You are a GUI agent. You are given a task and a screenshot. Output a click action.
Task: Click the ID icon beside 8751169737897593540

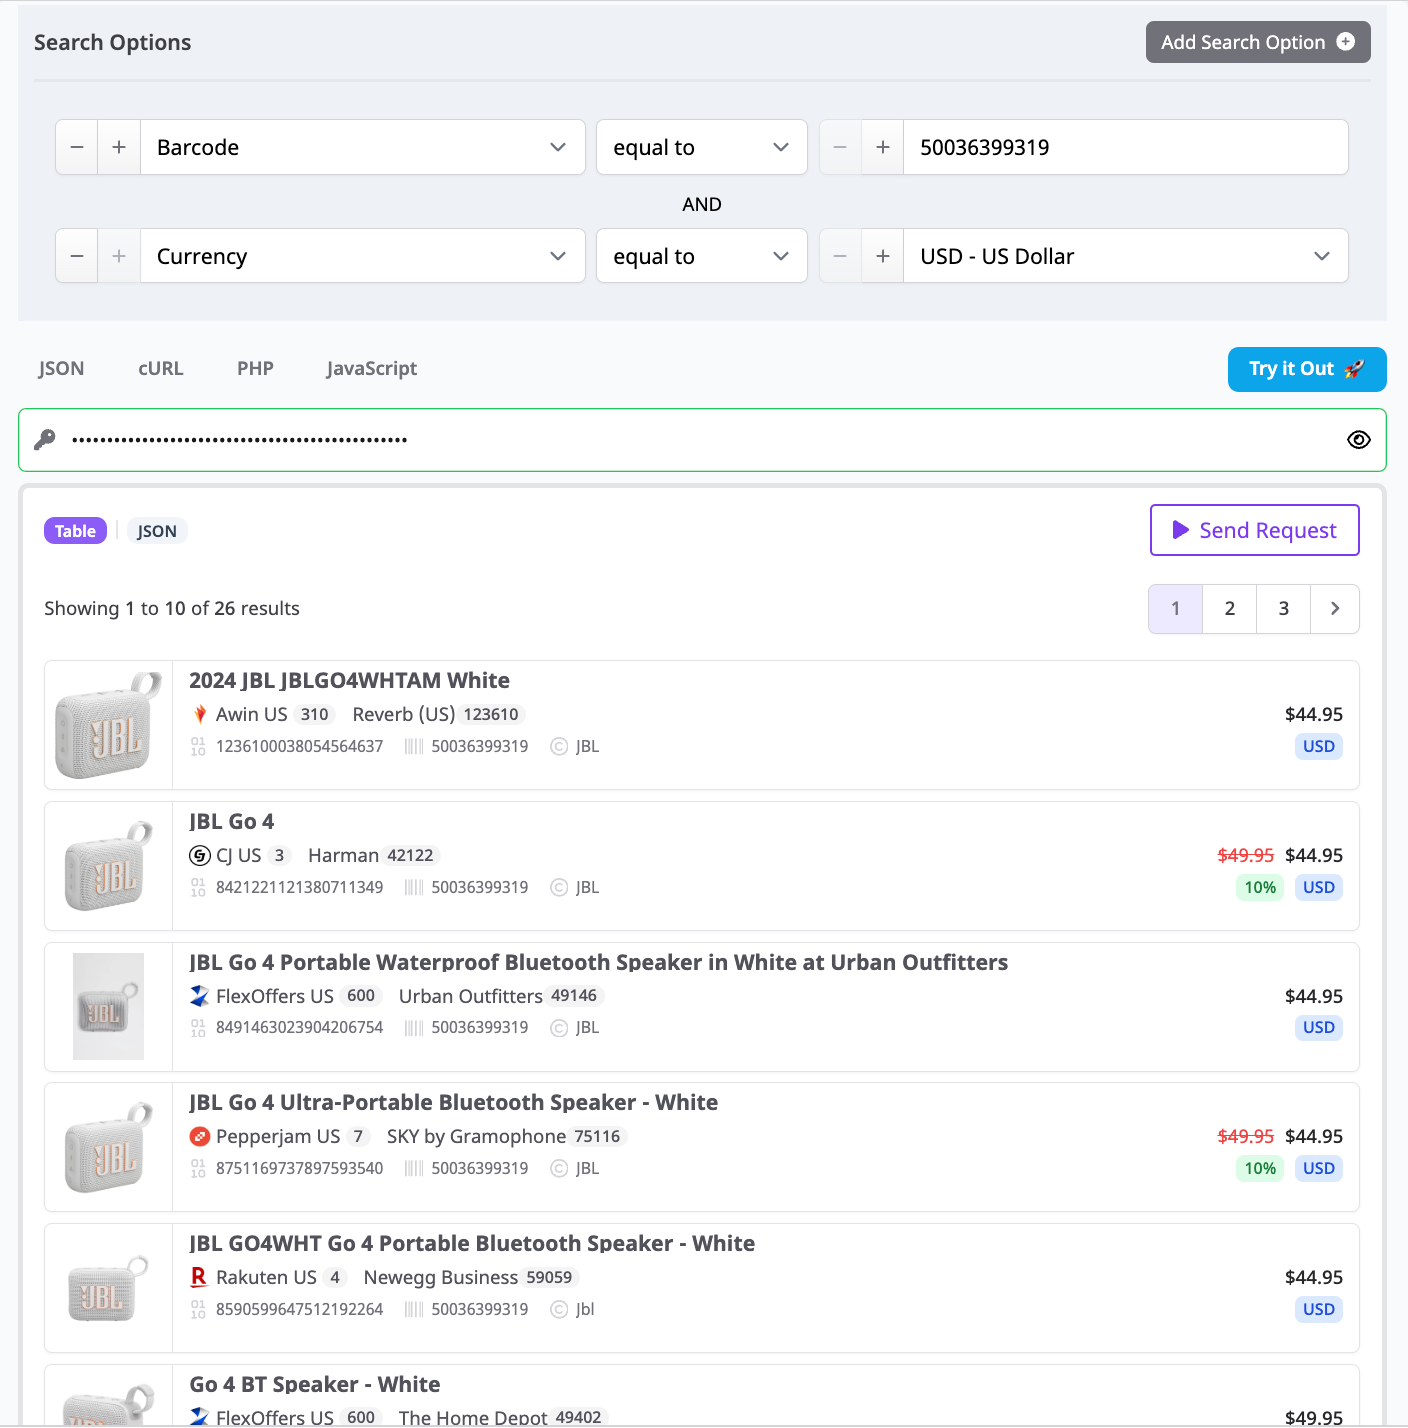point(198,1168)
